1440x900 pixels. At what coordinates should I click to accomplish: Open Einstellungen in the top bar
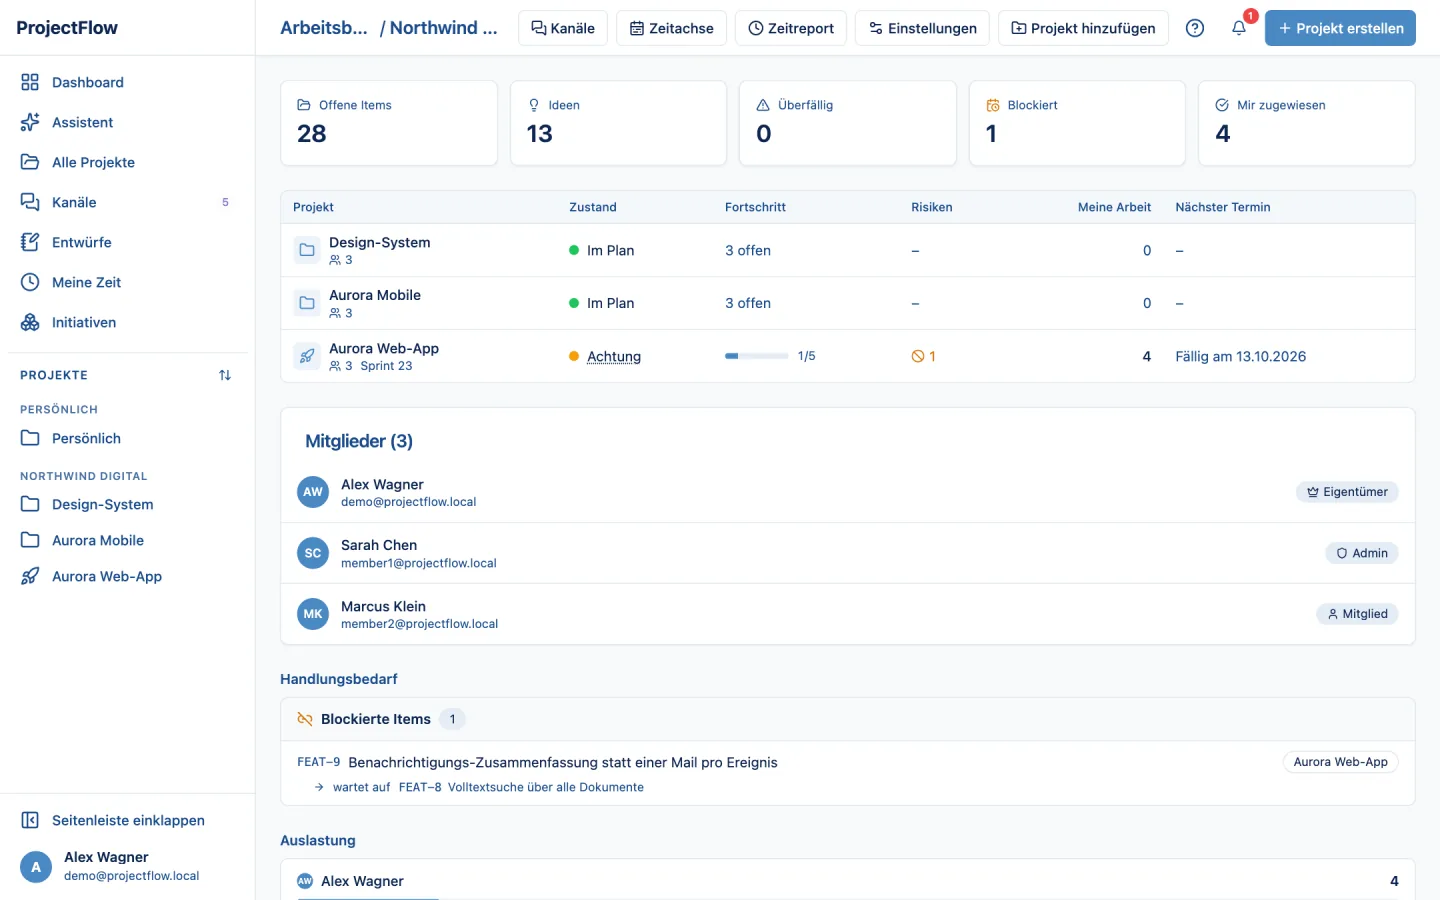click(x=922, y=28)
